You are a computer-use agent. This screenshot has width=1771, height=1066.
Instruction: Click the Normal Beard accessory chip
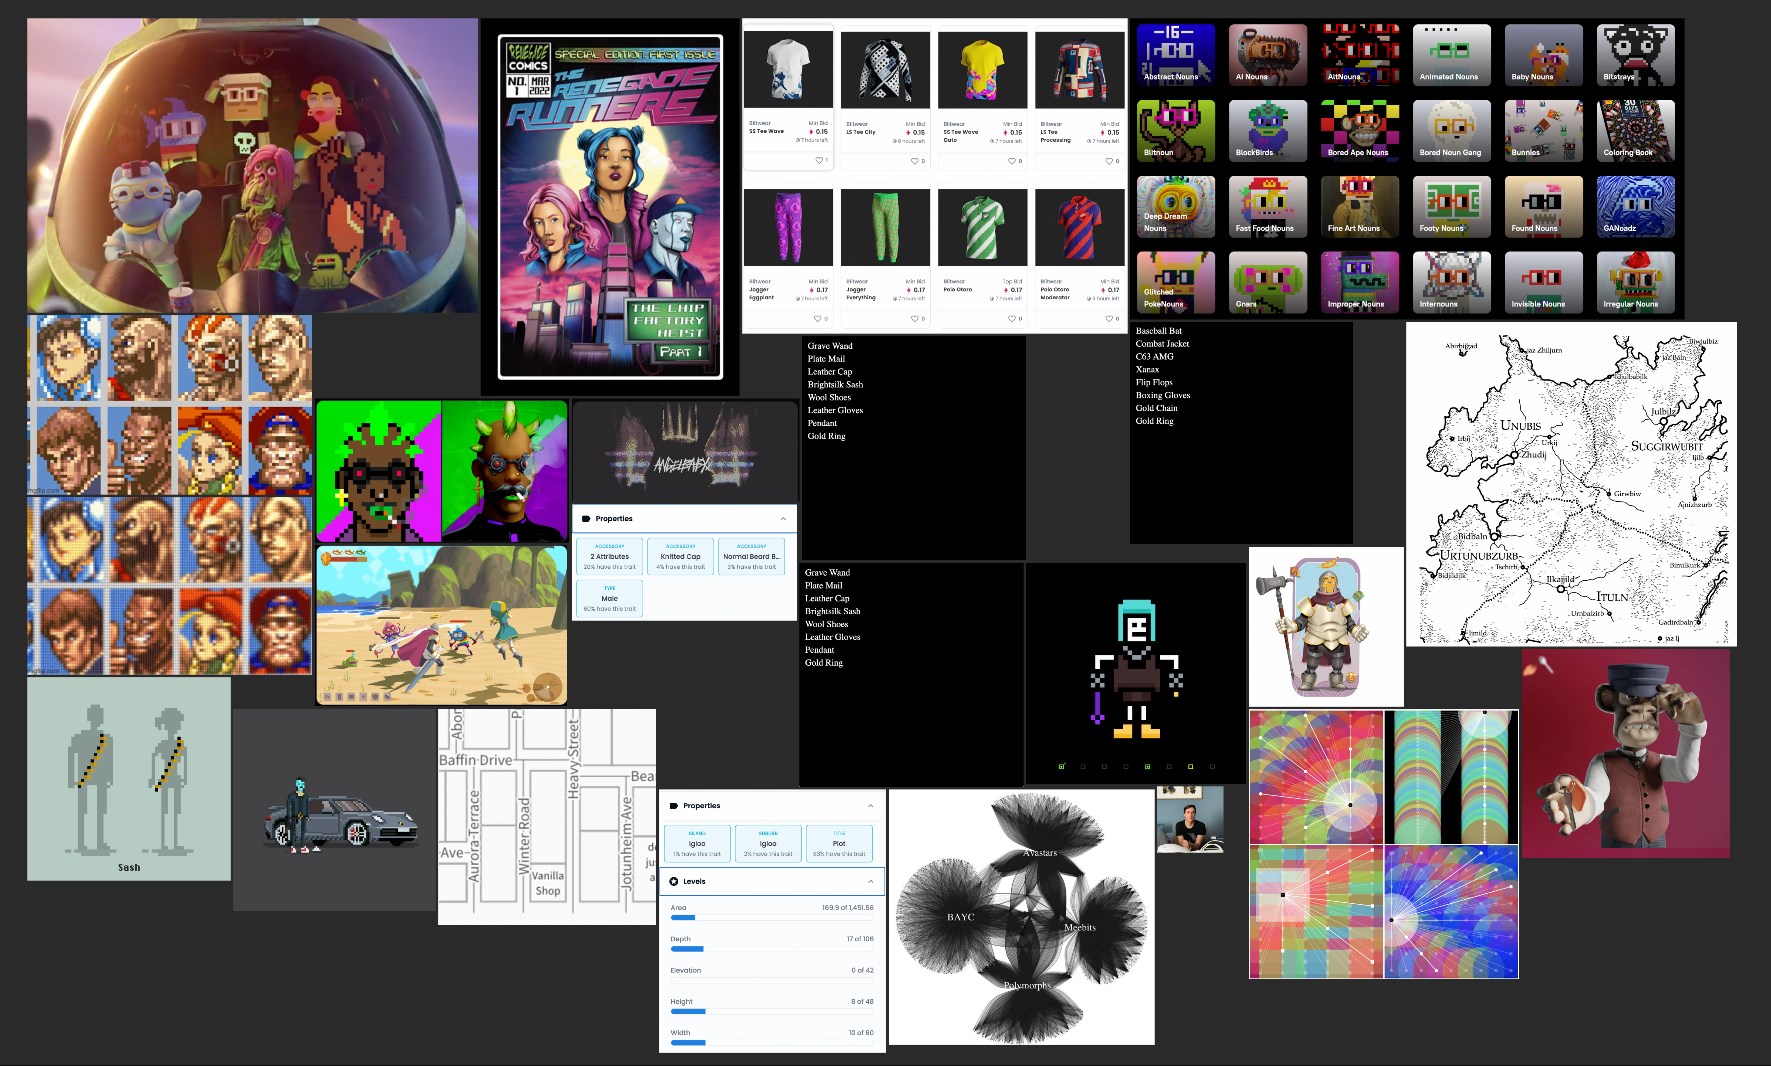tap(752, 556)
